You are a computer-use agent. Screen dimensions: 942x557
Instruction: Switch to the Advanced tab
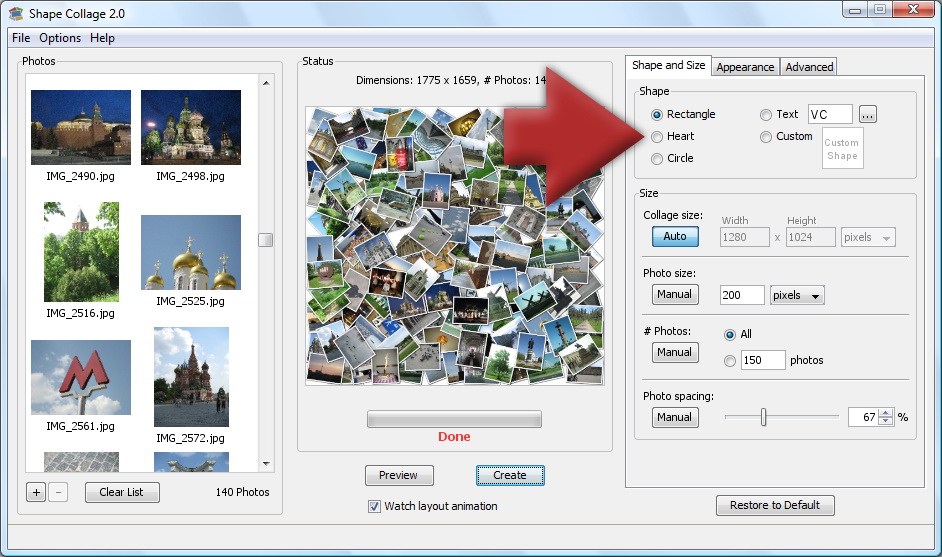(x=809, y=67)
